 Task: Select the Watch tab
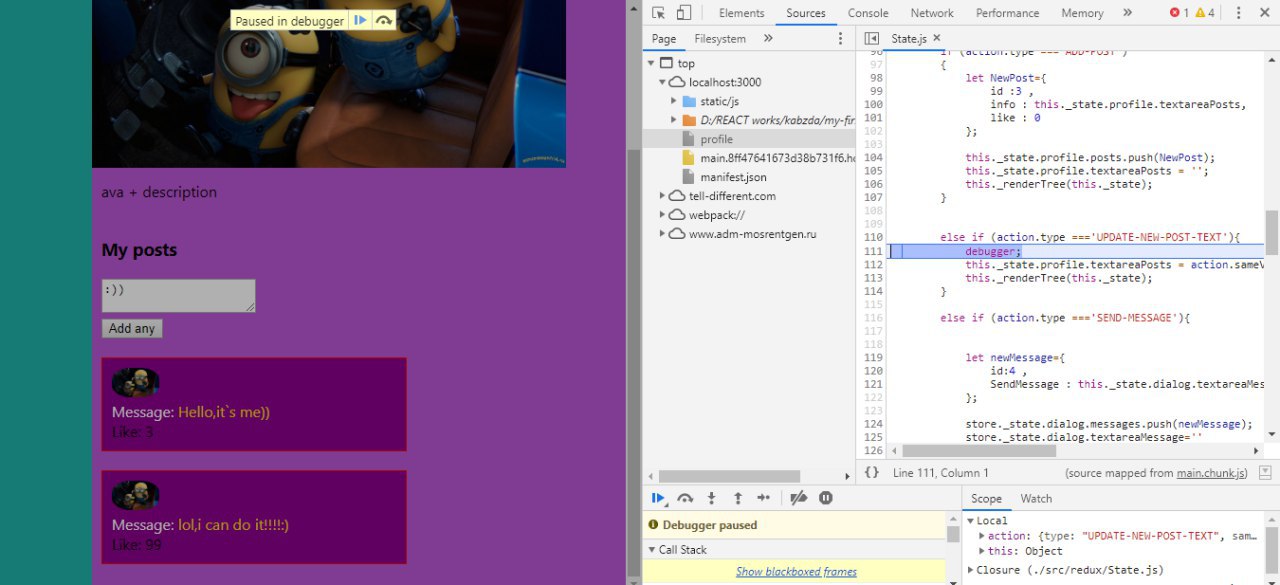point(1036,499)
